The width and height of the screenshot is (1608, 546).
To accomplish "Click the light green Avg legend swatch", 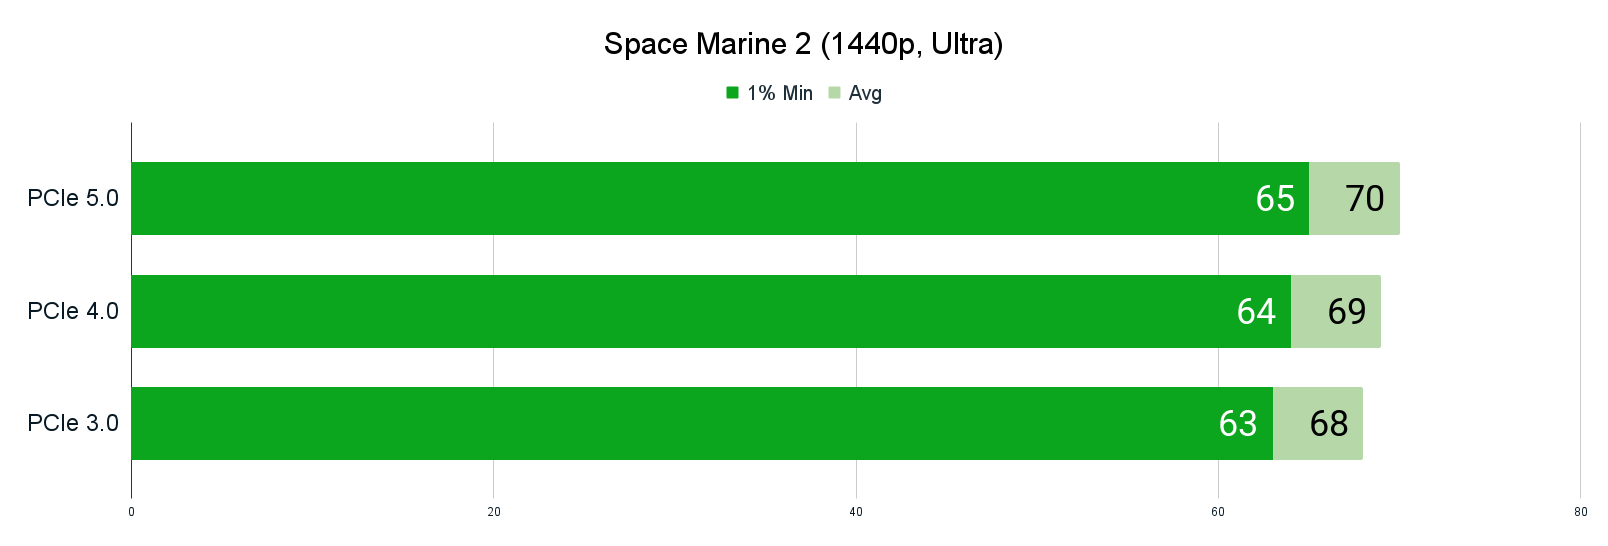I will click(x=834, y=93).
